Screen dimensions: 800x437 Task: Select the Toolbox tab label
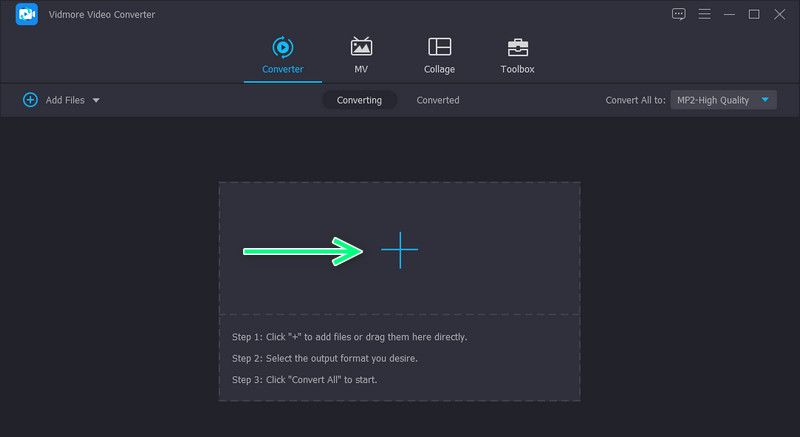click(517, 69)
